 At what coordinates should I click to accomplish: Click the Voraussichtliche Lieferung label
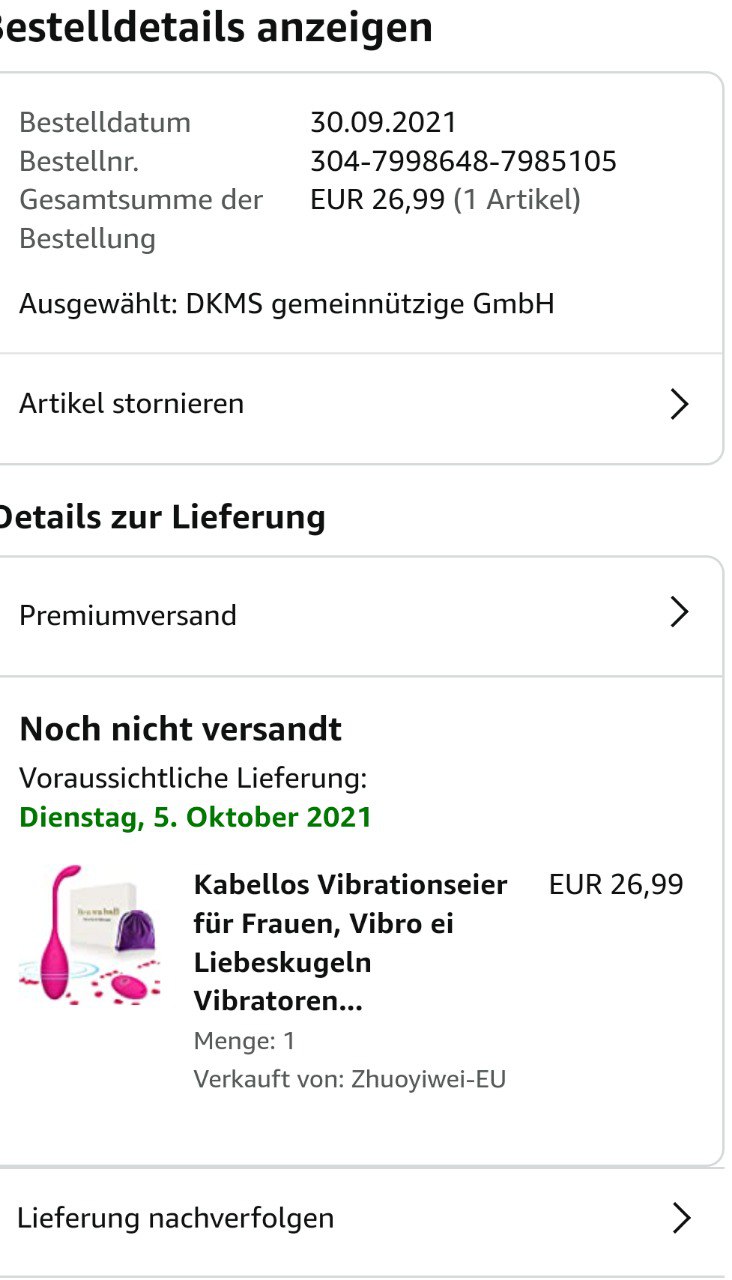click(x=193, y=778)
